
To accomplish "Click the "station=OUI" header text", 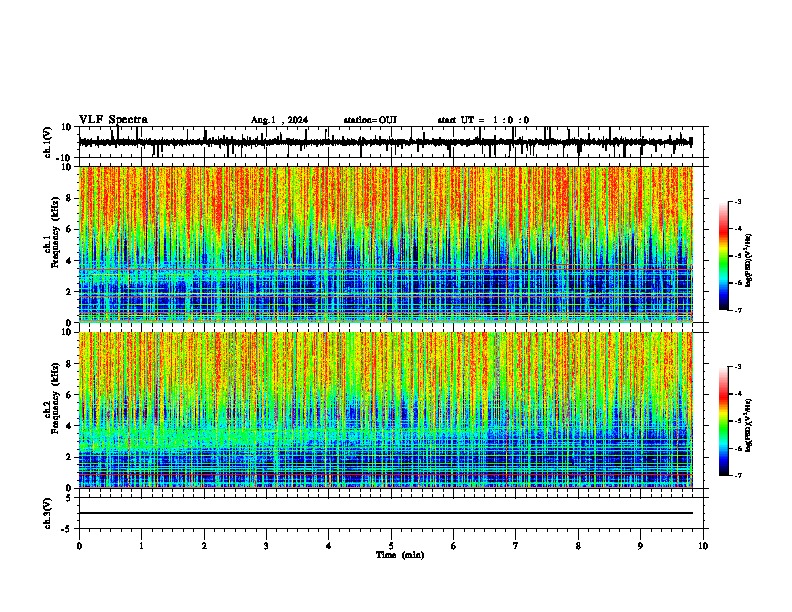I will [370, 120].
